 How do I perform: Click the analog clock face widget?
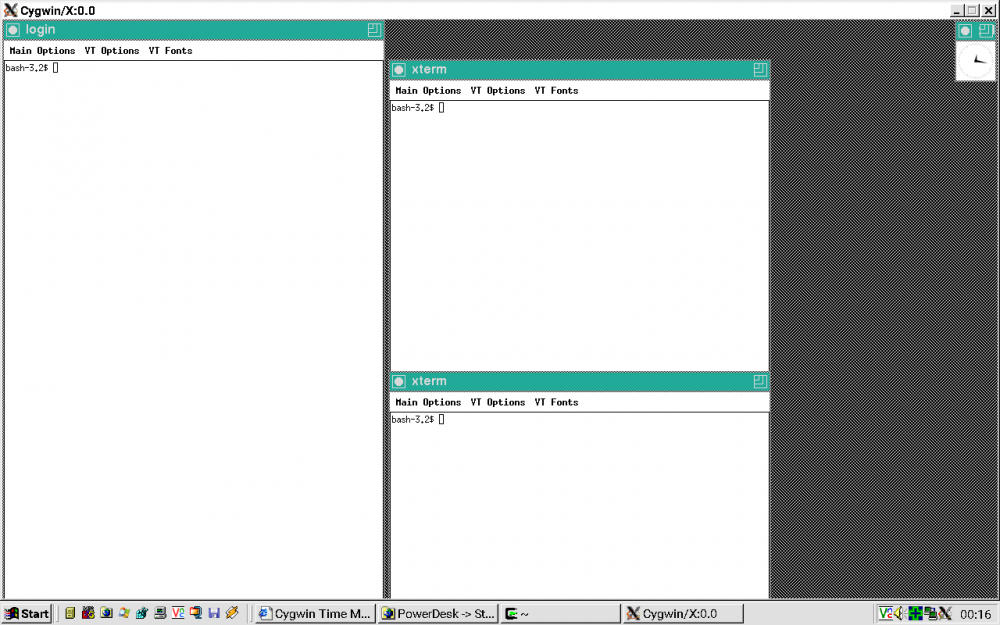[975, 61]
